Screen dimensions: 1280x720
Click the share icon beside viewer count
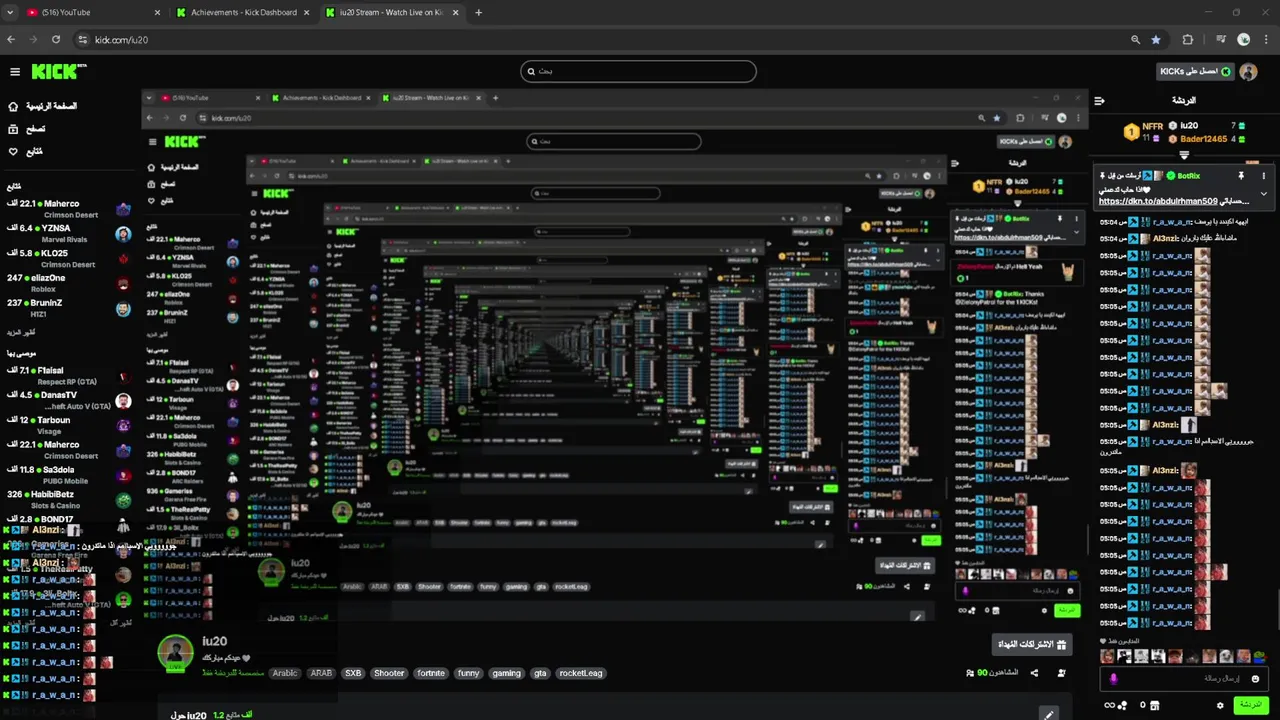tap(1034, 673)
